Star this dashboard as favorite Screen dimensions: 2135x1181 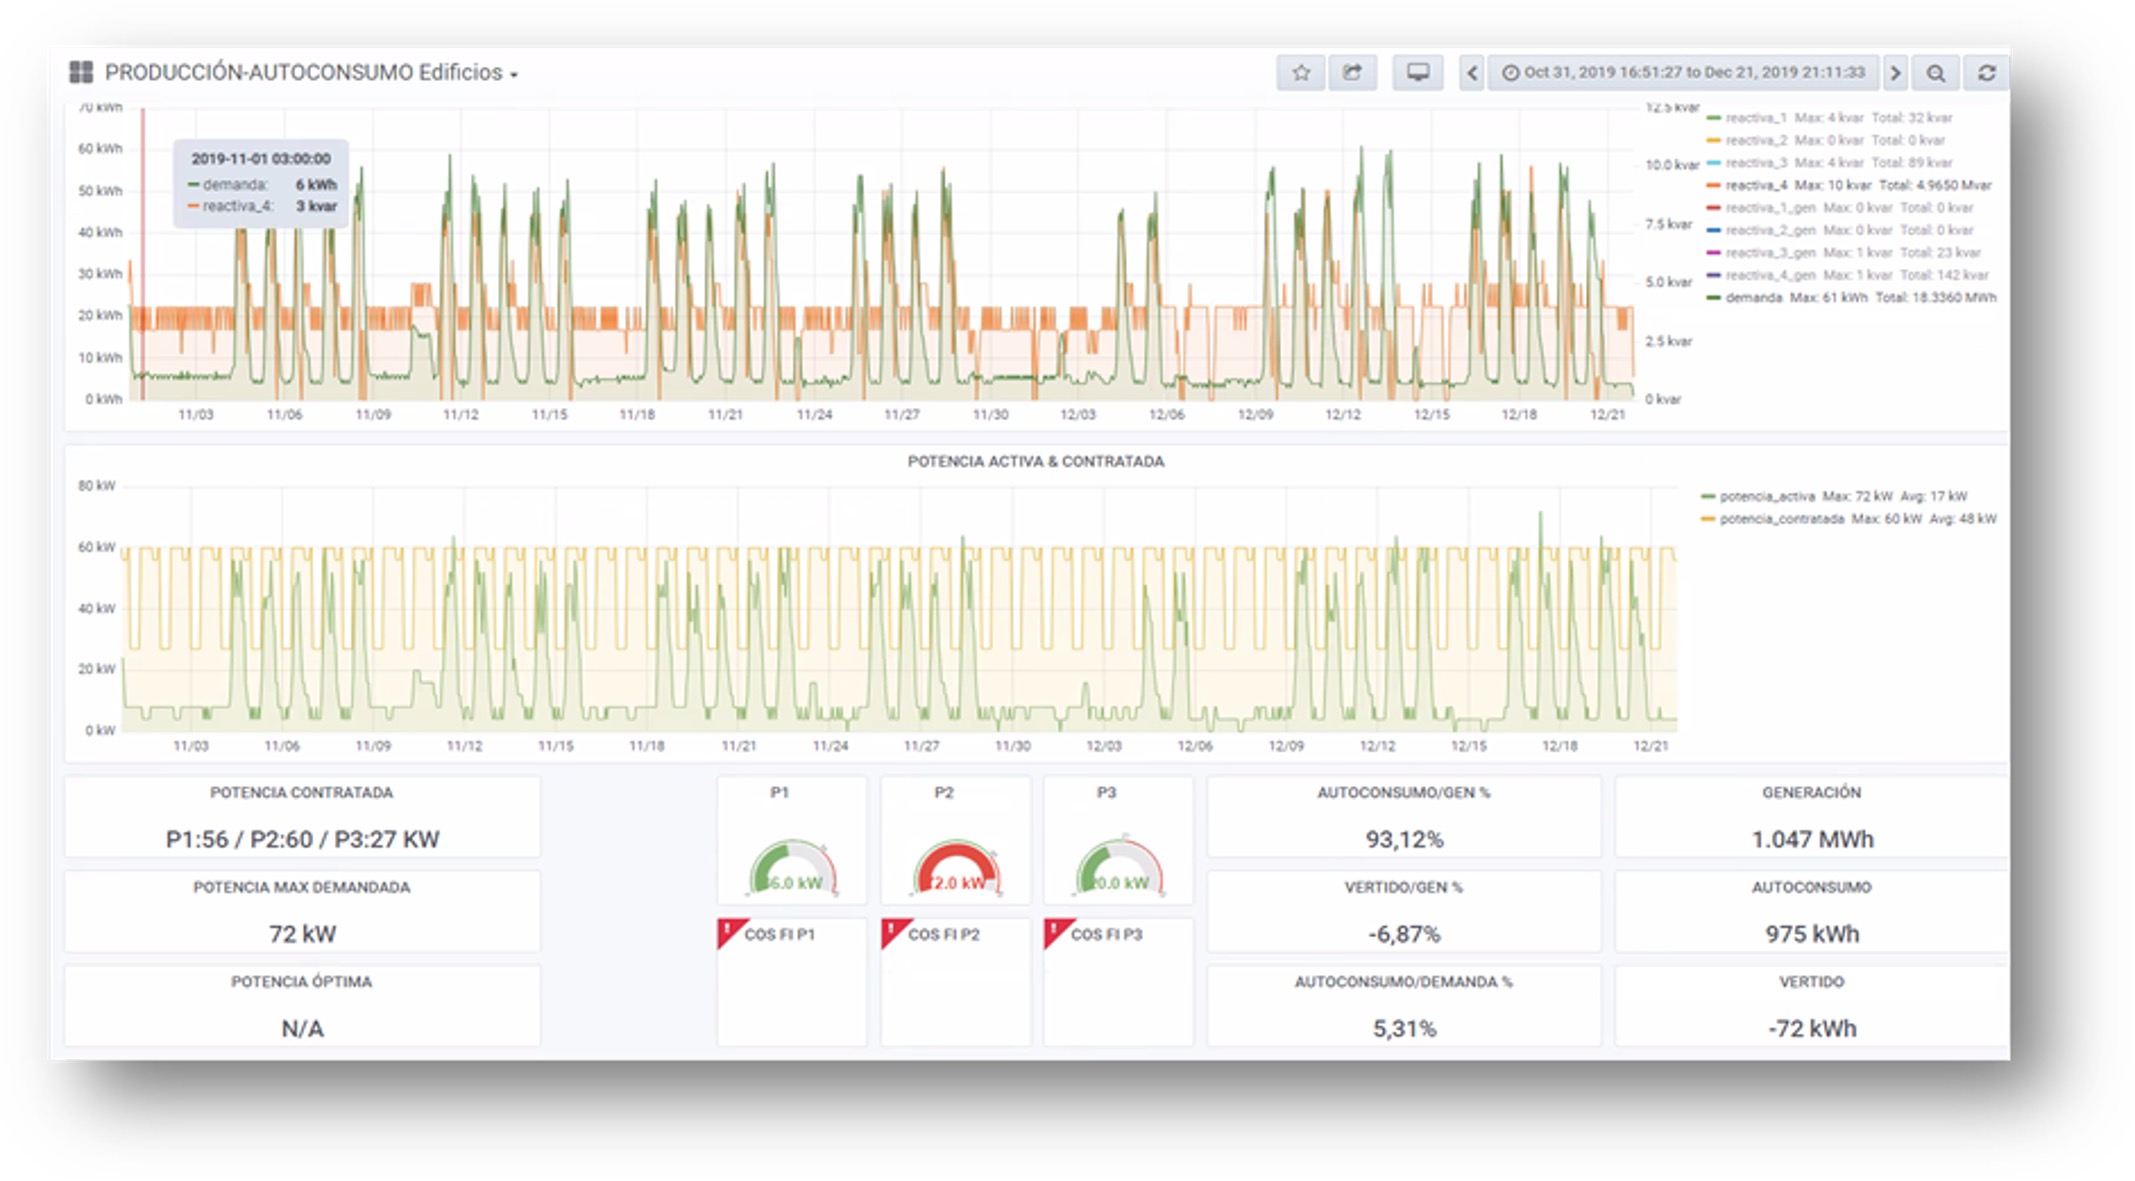(1300, 73)
